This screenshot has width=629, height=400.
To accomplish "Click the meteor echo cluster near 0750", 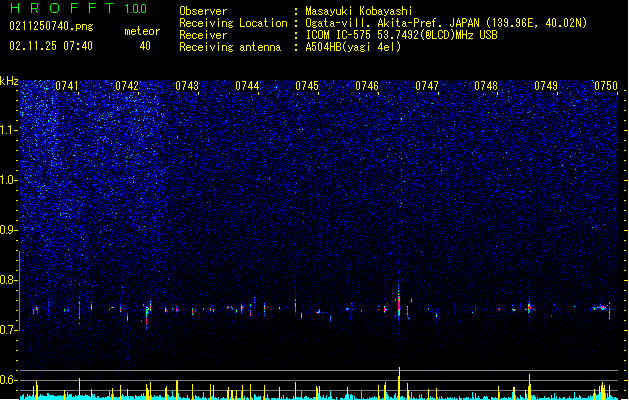I will point(601,308).
